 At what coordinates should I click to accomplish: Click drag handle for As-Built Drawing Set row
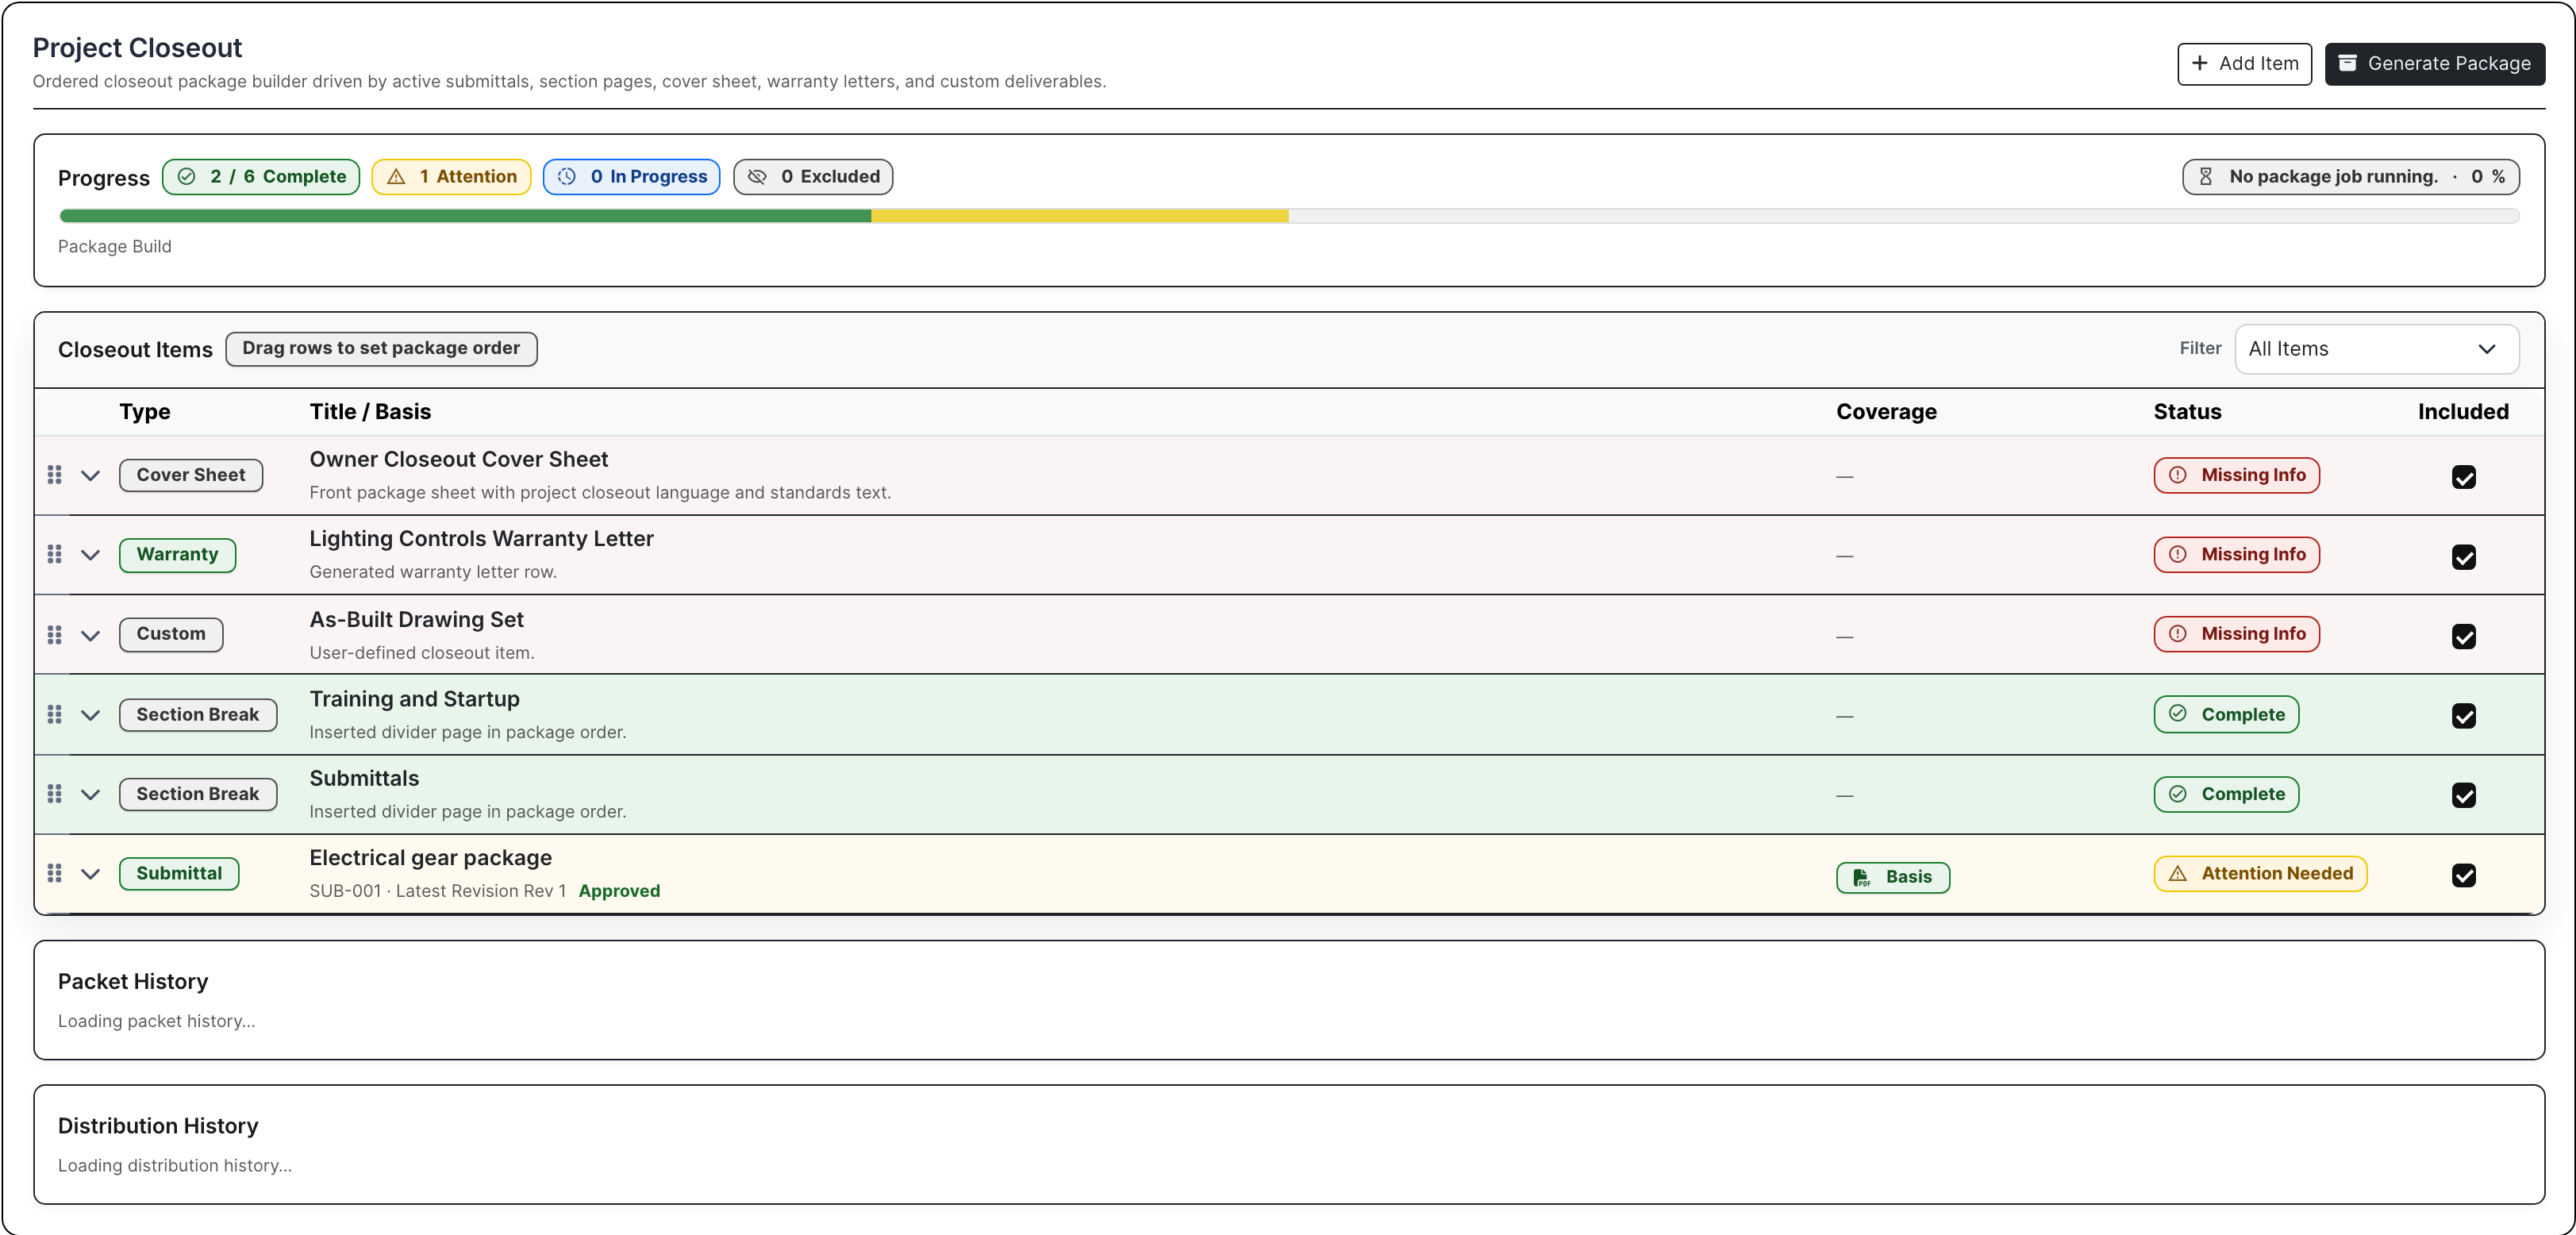click(x=55, y=635)
